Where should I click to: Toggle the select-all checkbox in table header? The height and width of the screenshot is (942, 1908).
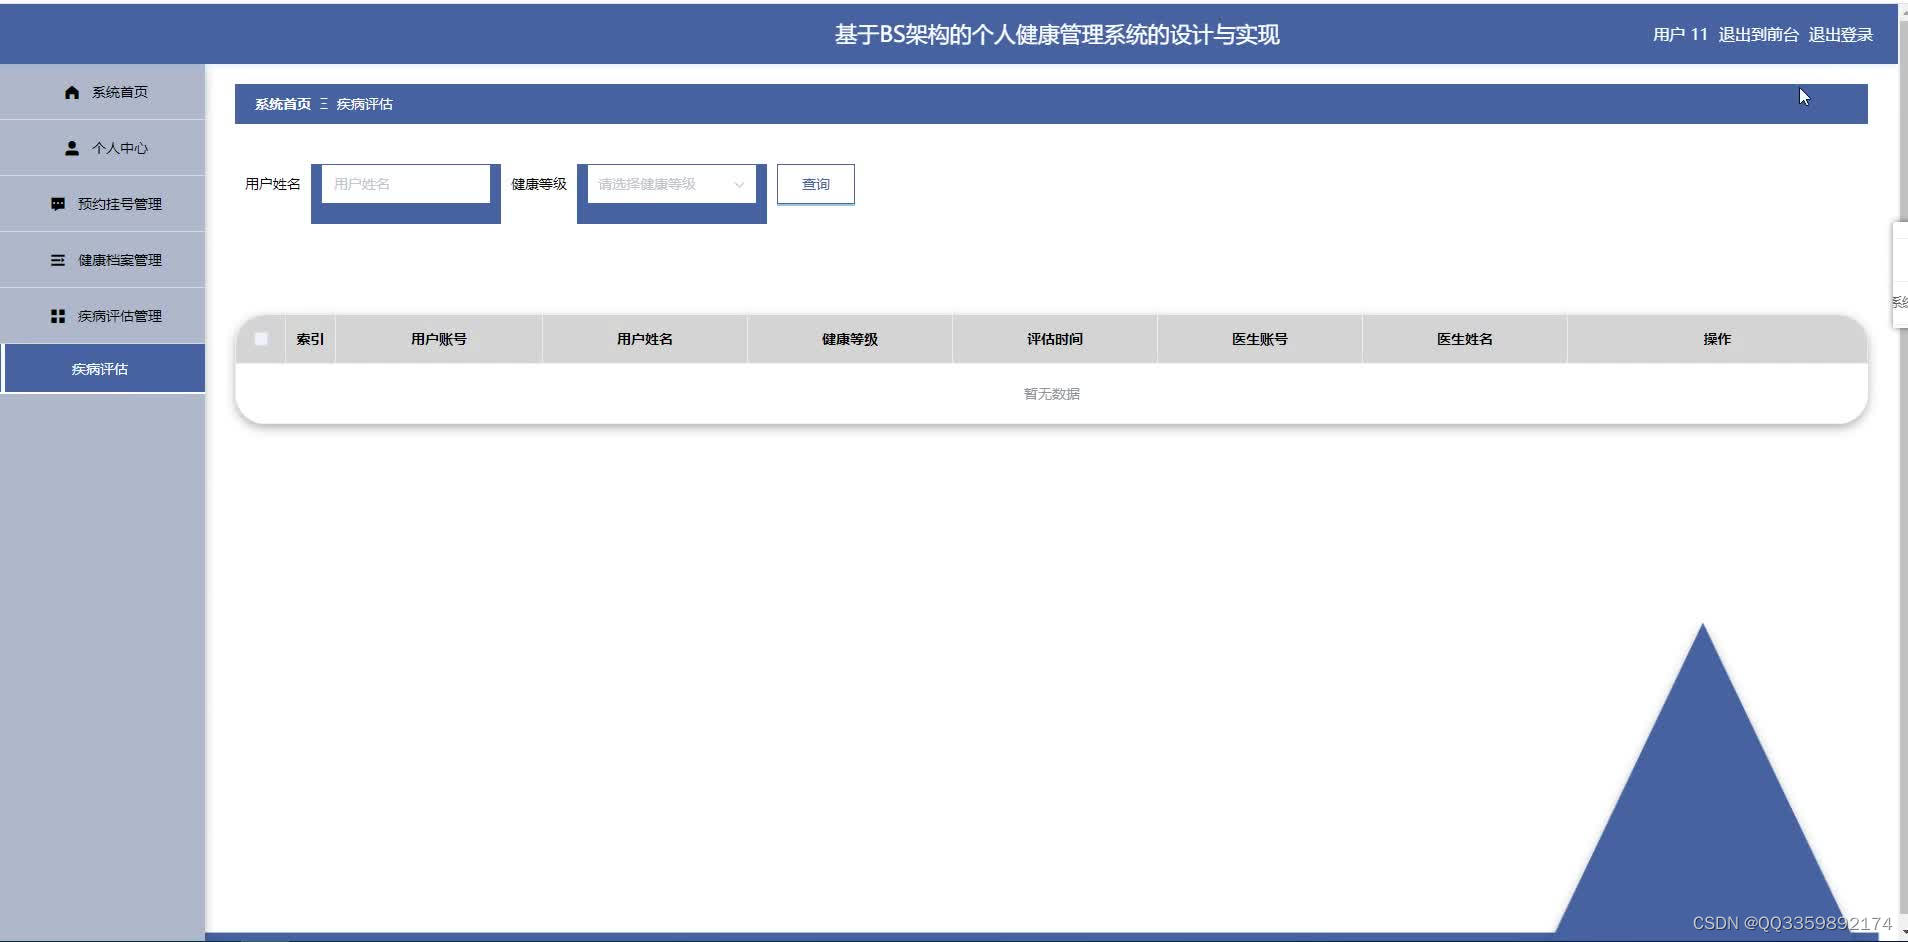[261, 339]
